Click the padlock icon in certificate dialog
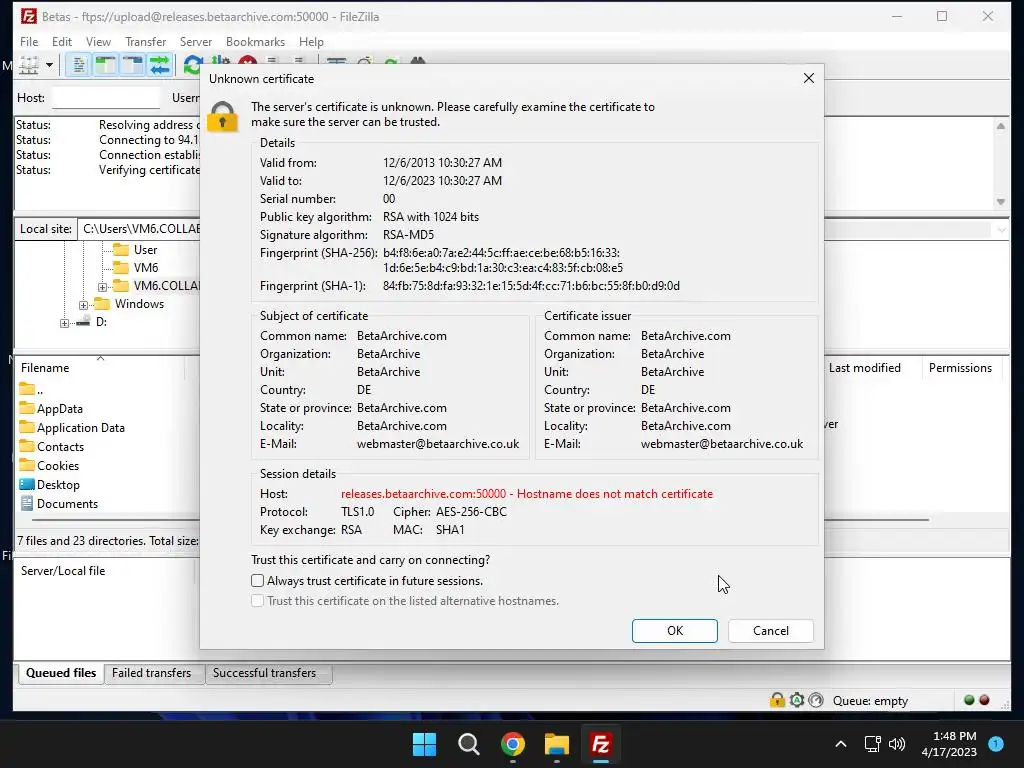1024x768 pixels. coord(223,117)
